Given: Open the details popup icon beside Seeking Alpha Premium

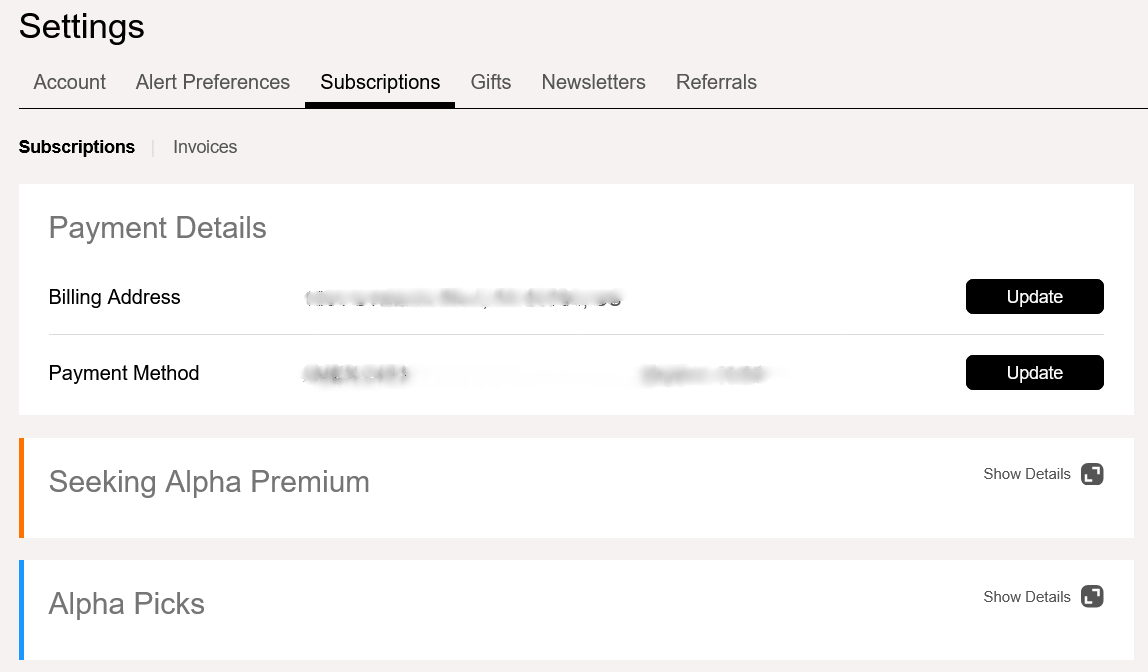Looking at the screenshot, I should pos(1092,473).
